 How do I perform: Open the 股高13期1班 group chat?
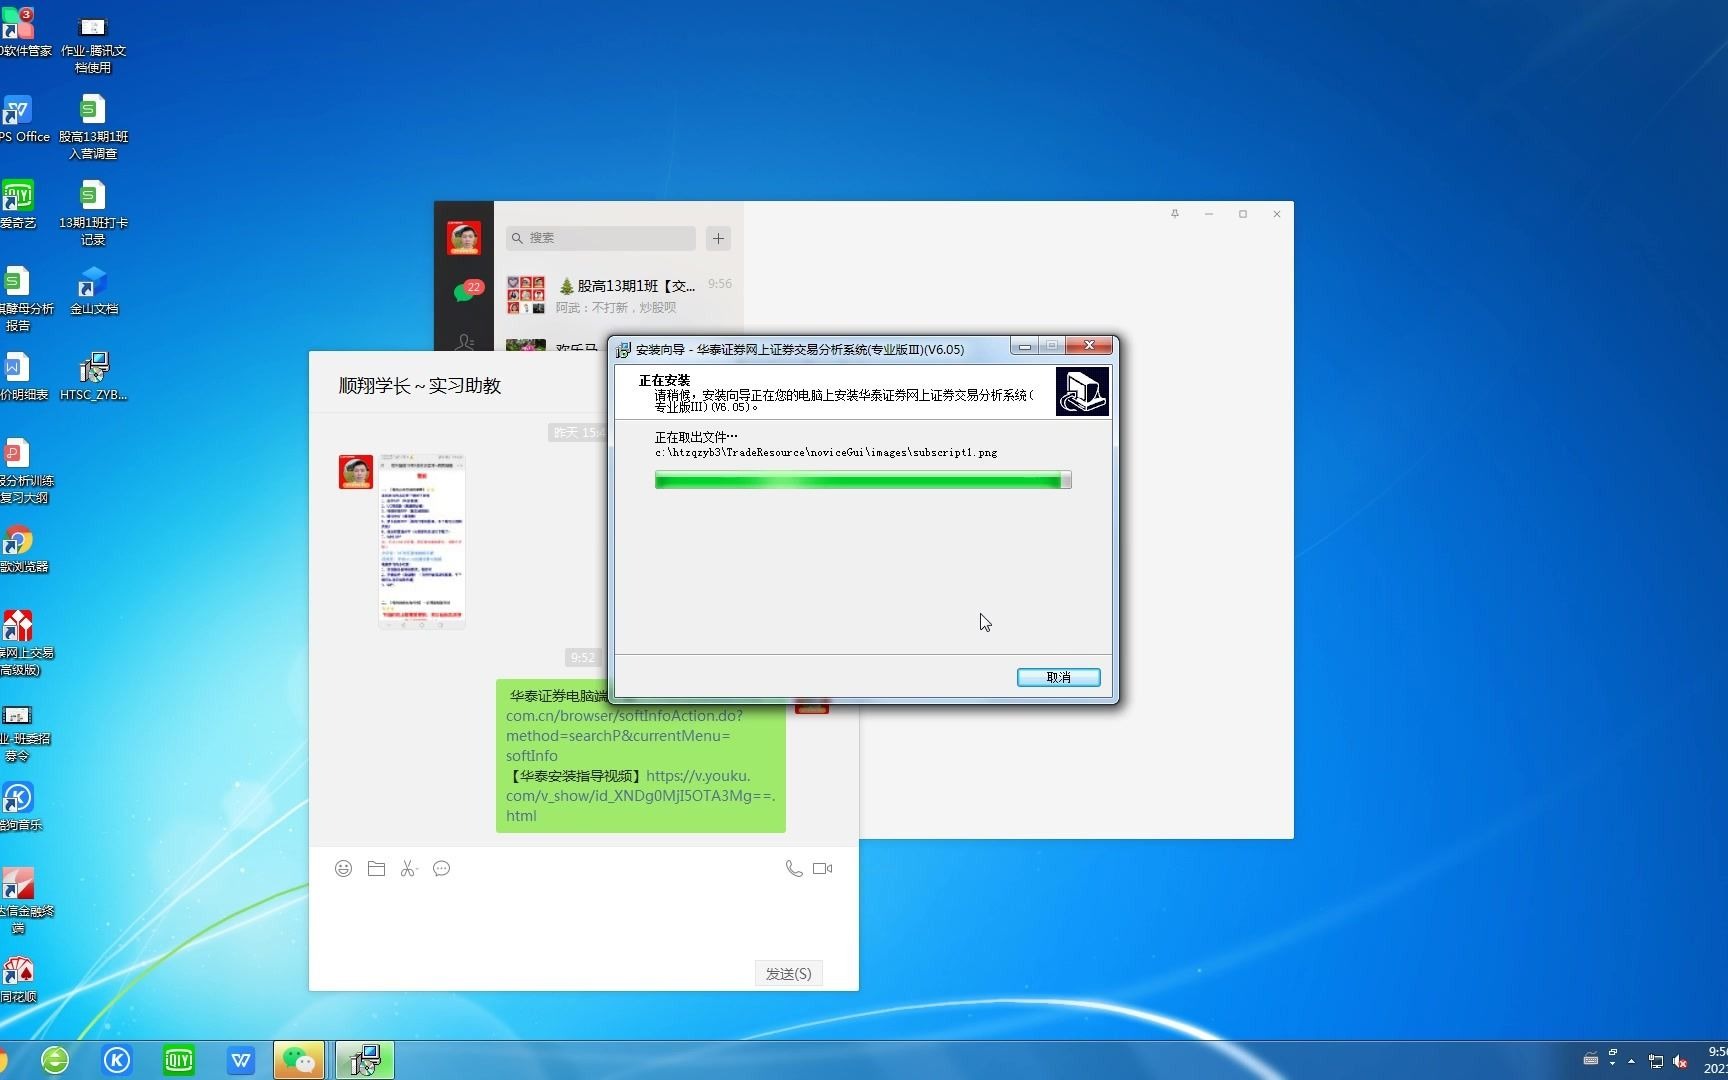[620, 296]
